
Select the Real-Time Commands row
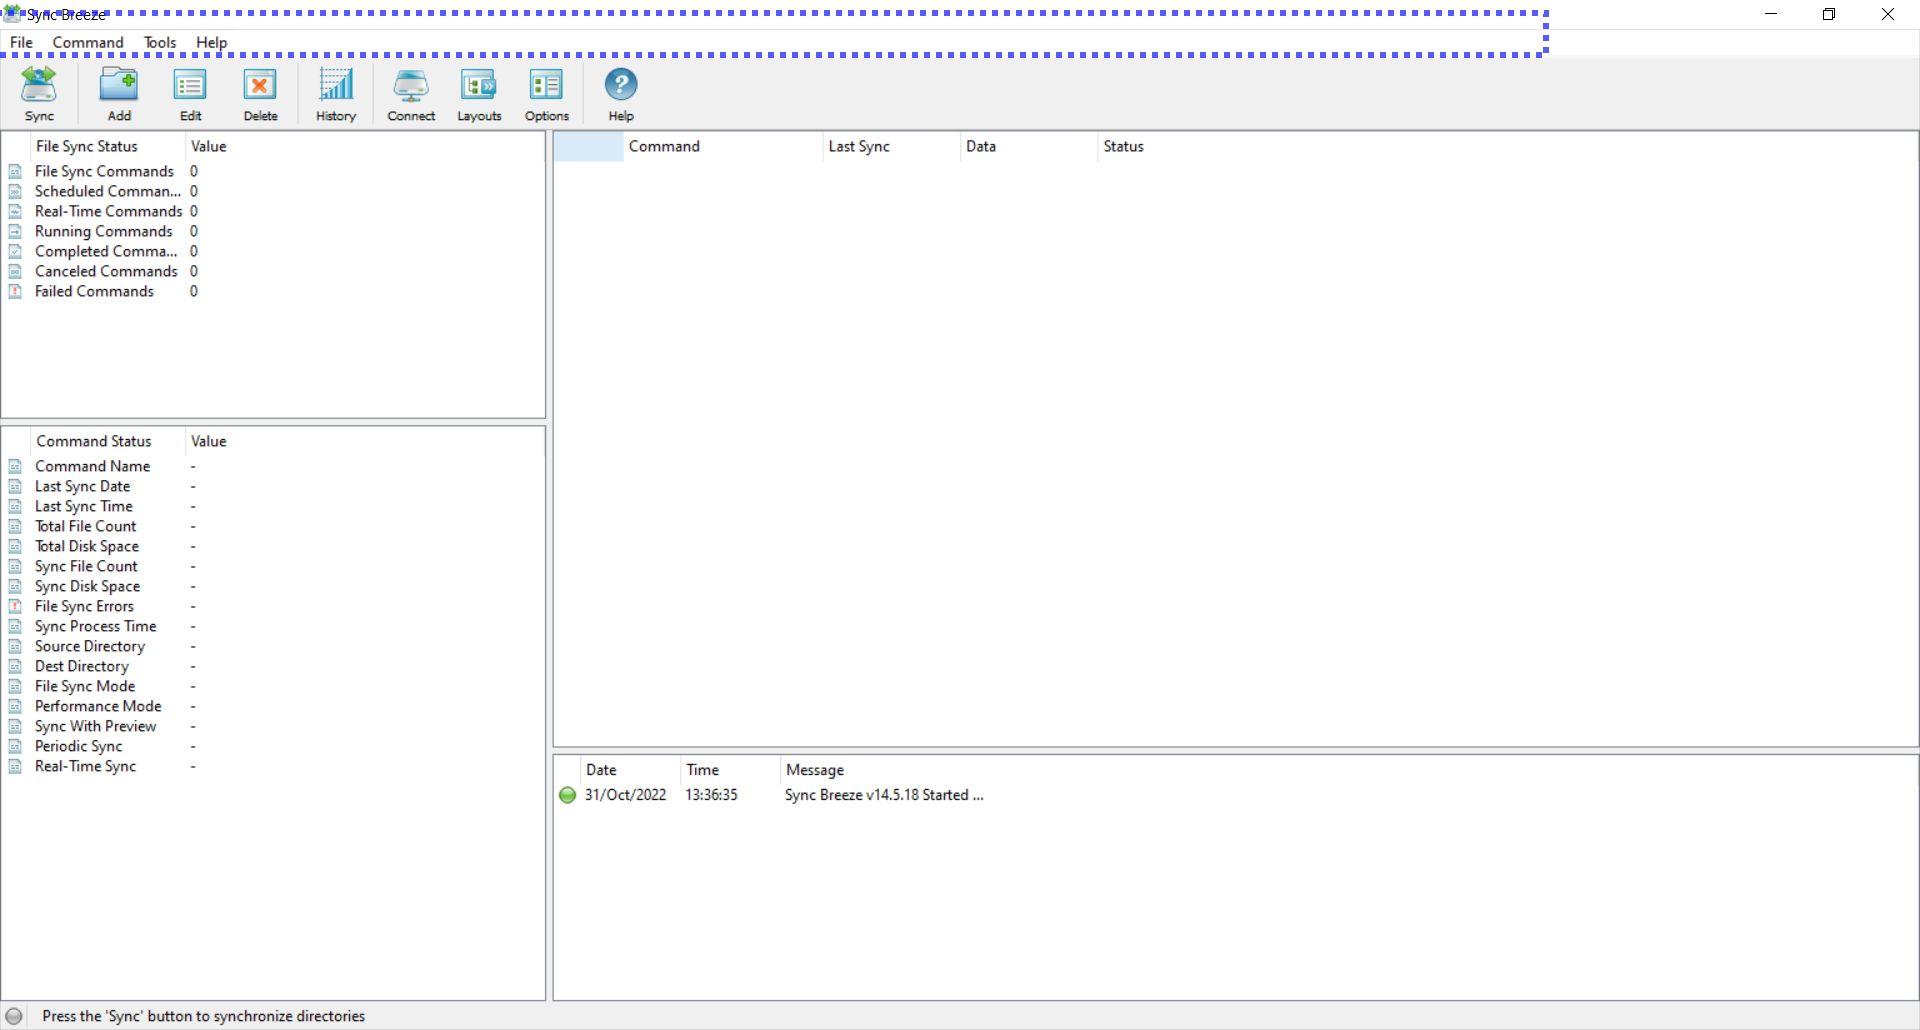(273, 211)
